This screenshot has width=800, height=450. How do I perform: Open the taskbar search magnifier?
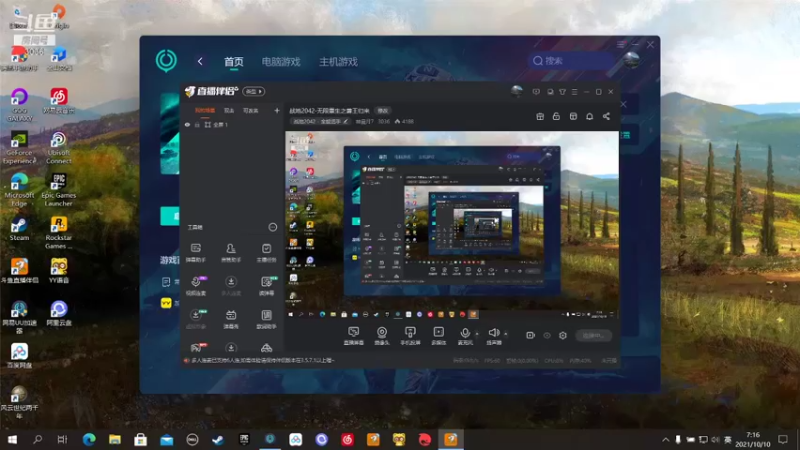[x=37, y=439]
